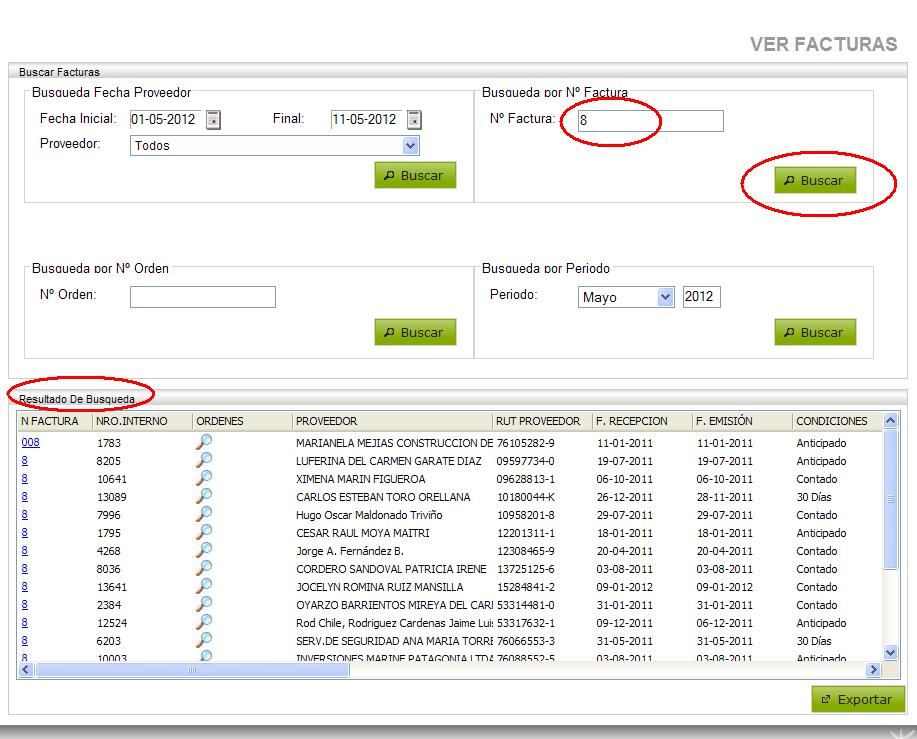The image size is (917, 739).
Task: View orders for internal number 8205
Action: click(x=204, y=460)
